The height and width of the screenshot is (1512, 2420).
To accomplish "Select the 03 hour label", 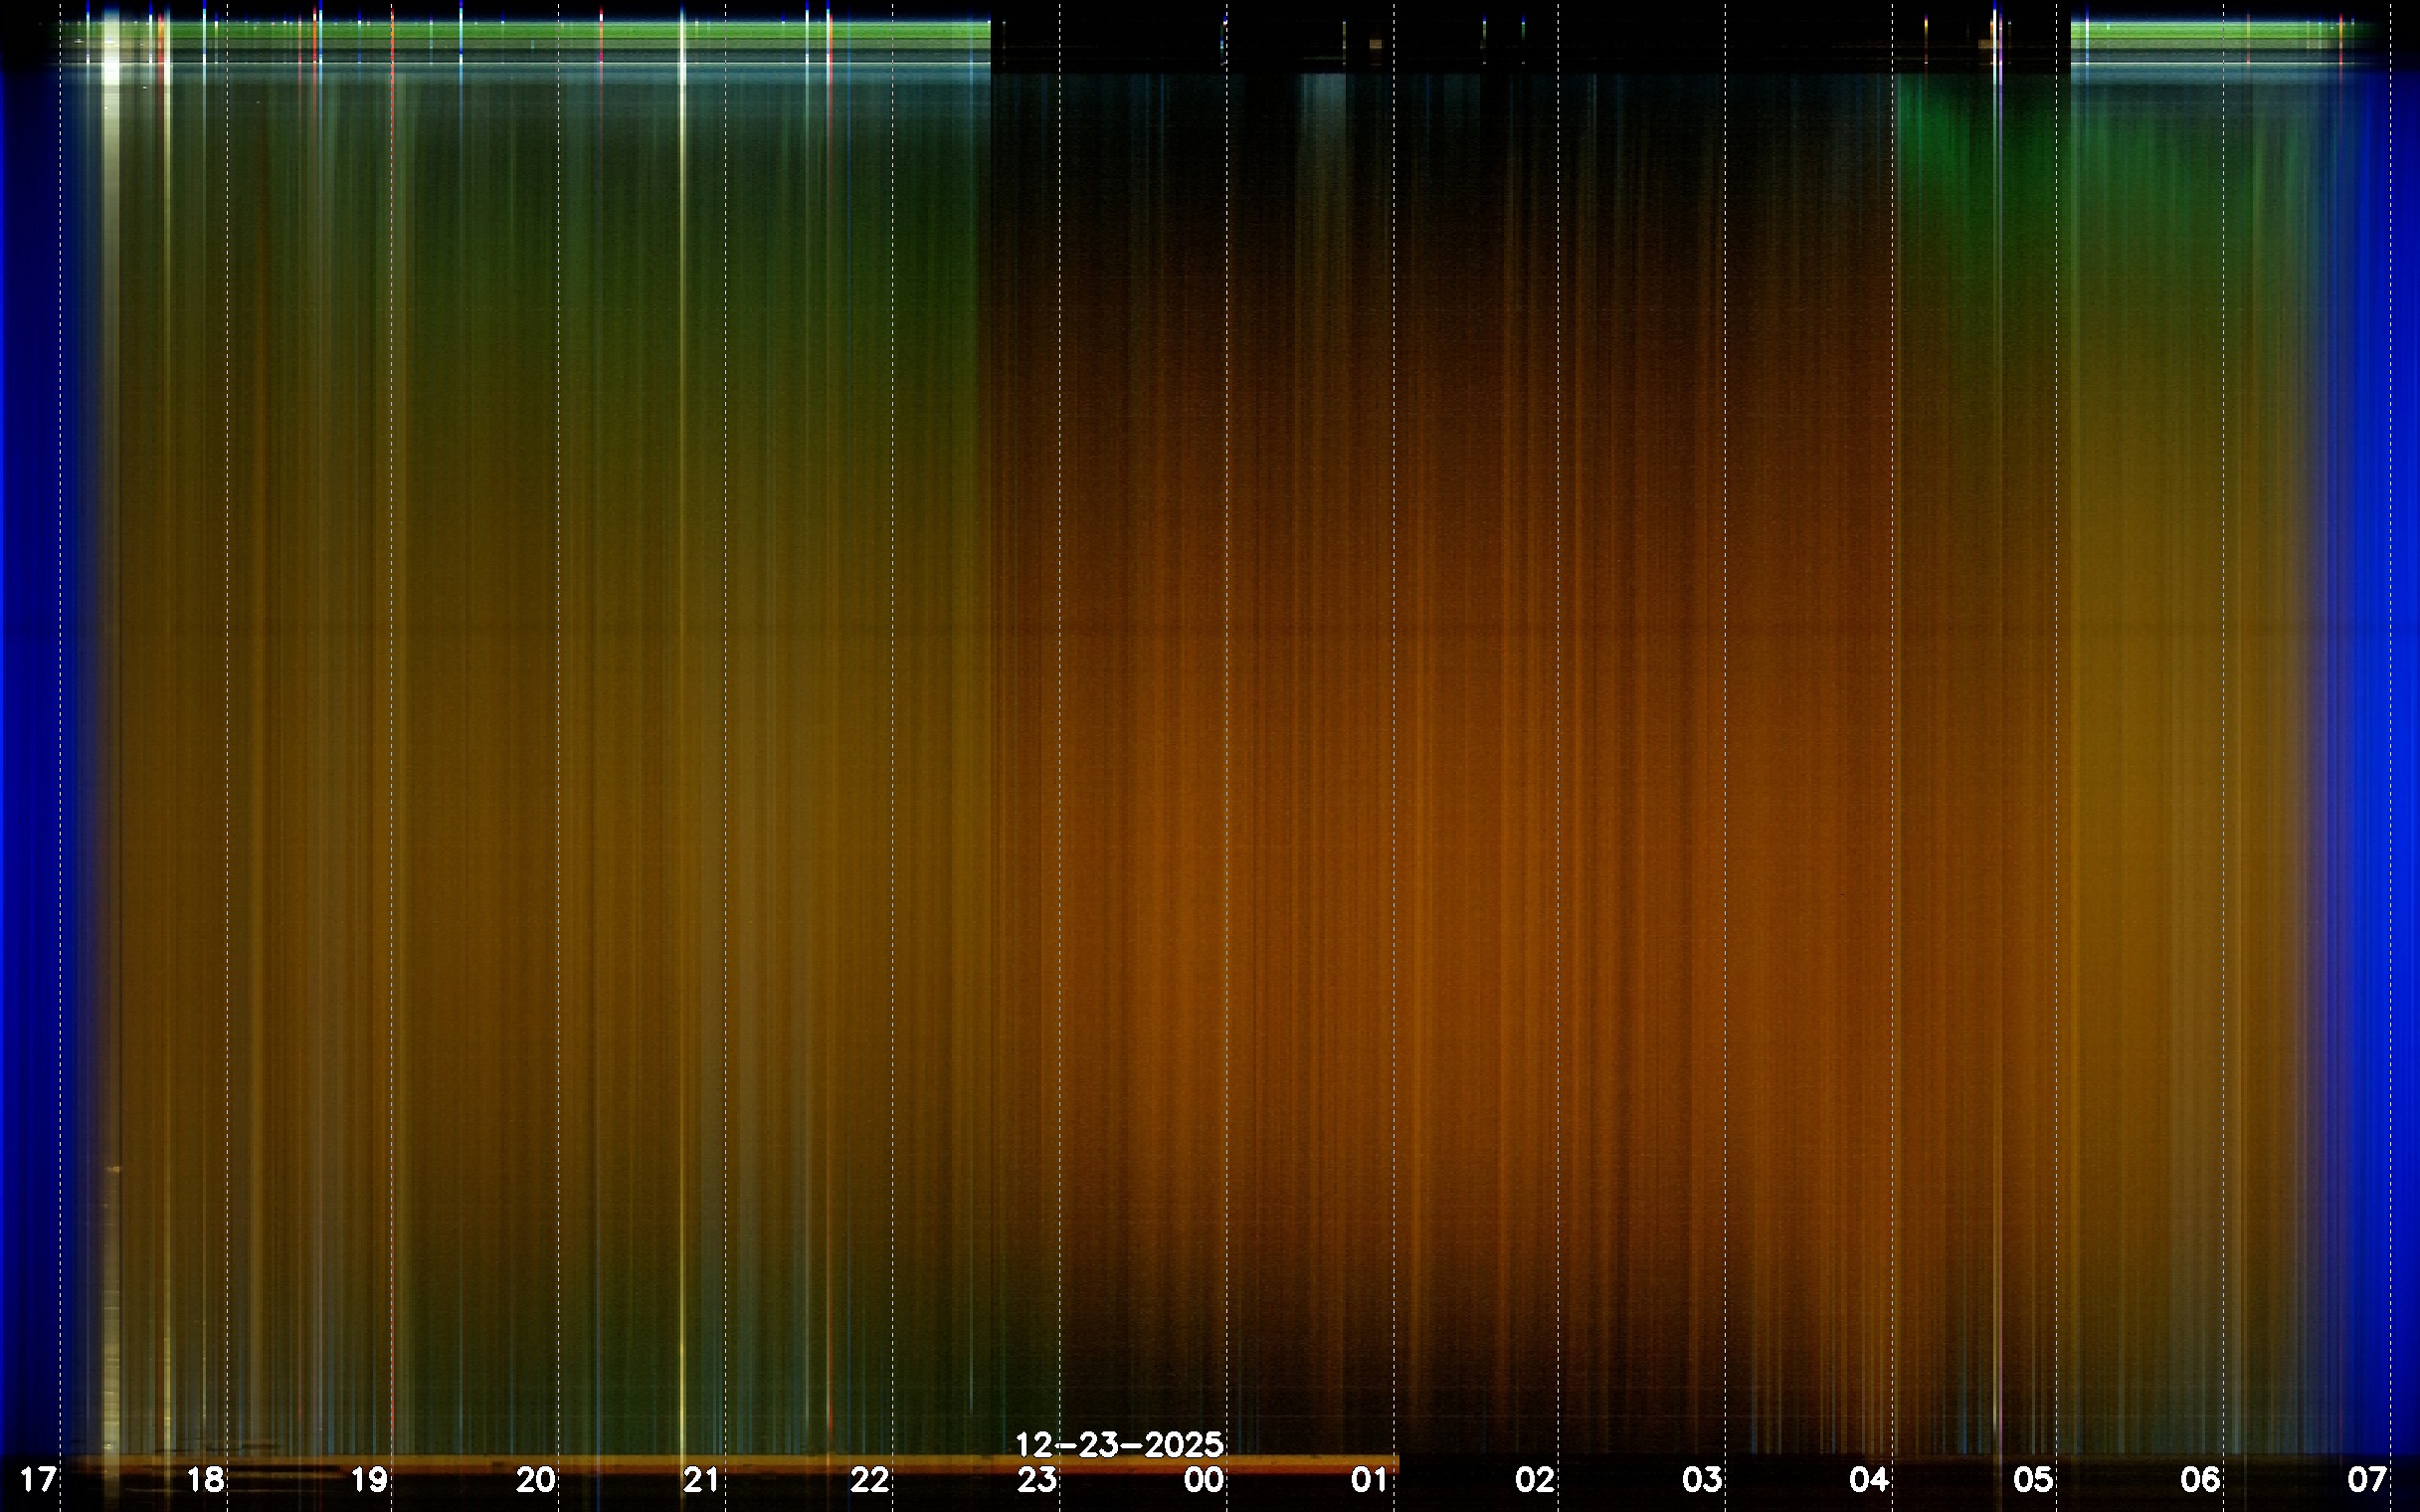I will tap(1702, 1479).
